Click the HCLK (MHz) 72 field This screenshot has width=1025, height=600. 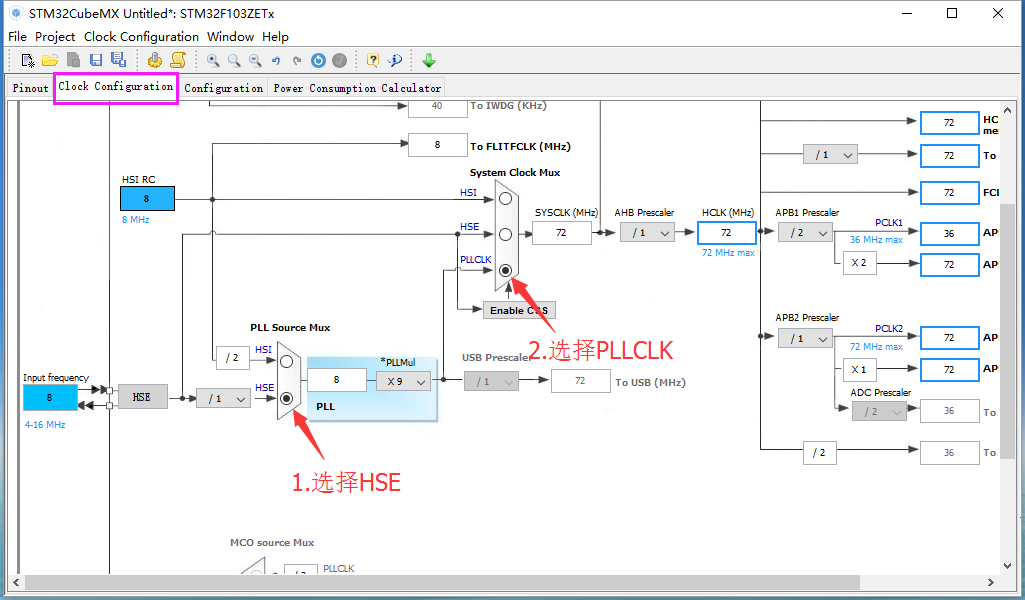tap(726, 233)
